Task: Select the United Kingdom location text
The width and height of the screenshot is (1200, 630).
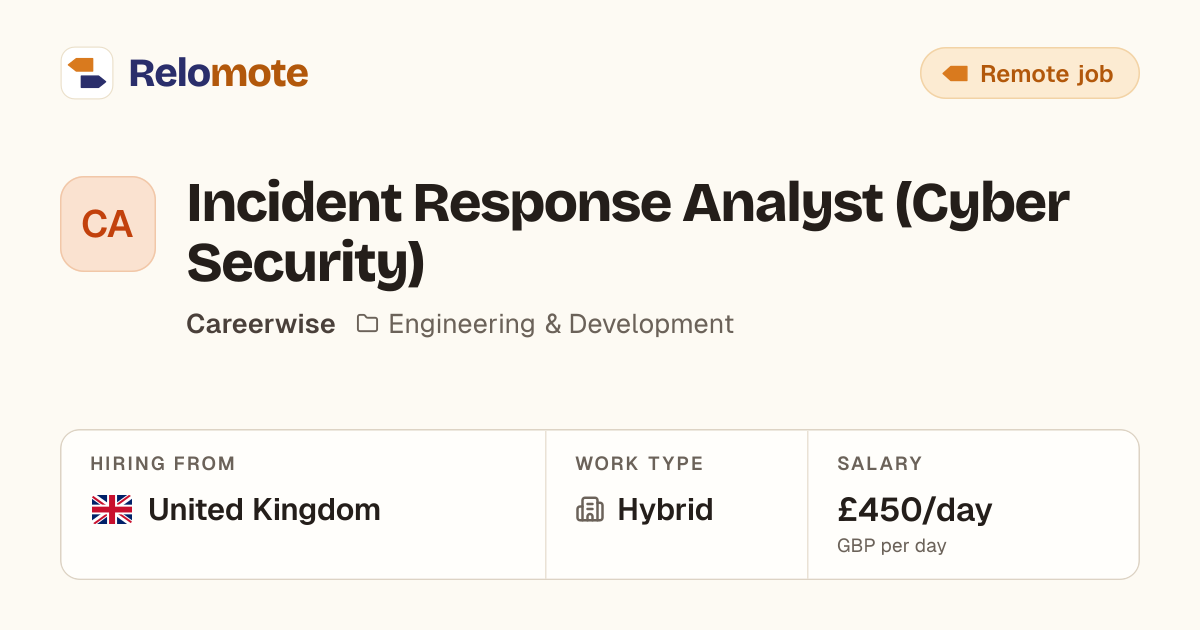Action: point(264,510)
